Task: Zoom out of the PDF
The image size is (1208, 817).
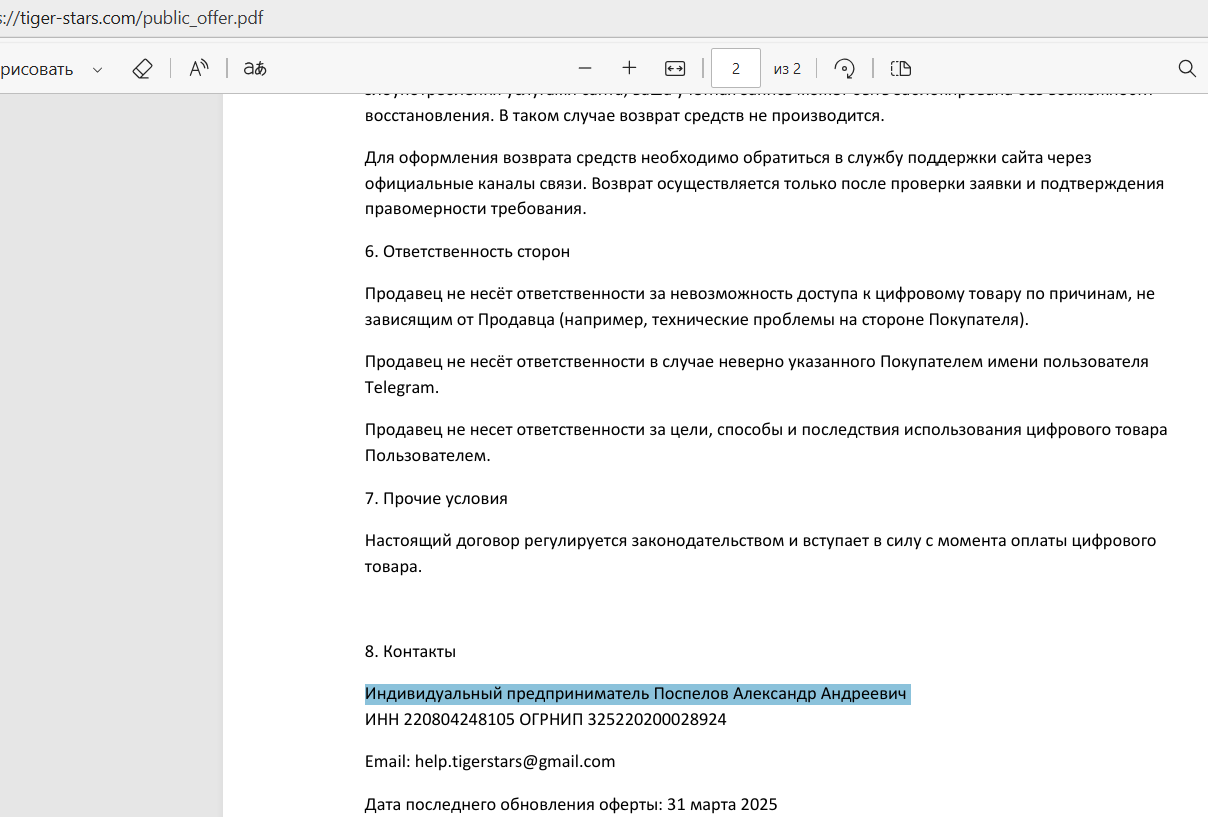Action: [x=585, y=68]
